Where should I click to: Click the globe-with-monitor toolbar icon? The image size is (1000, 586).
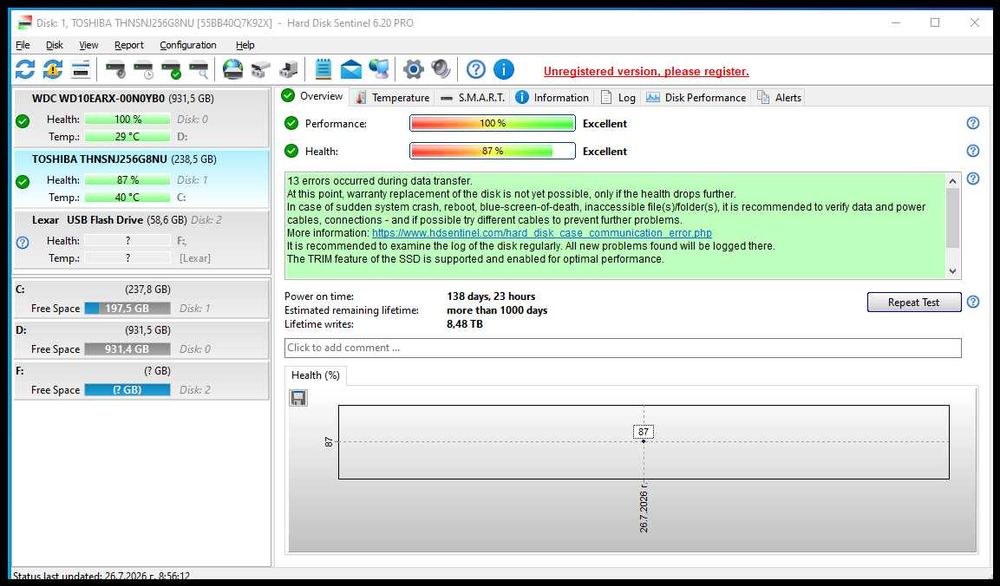click(379, 70)
